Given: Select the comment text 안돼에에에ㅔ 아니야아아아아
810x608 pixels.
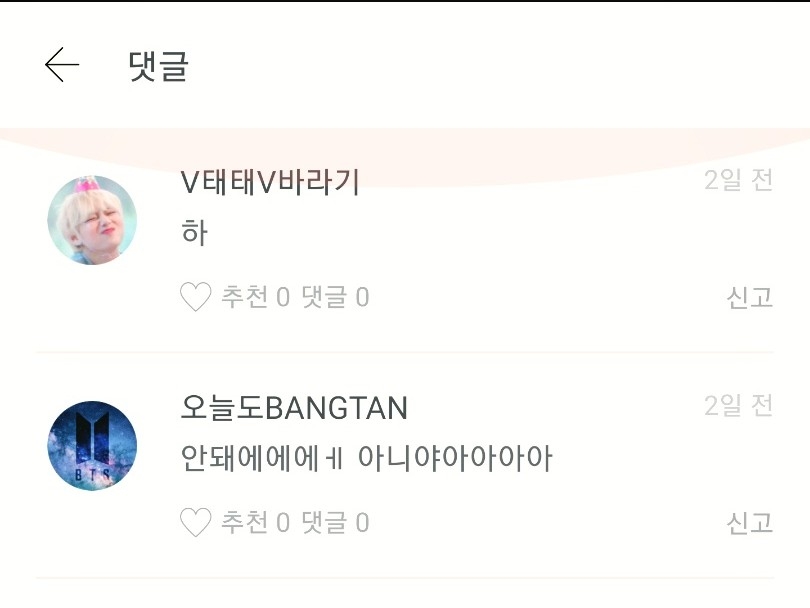Looking at the screenshot, I should pos(366,459).
